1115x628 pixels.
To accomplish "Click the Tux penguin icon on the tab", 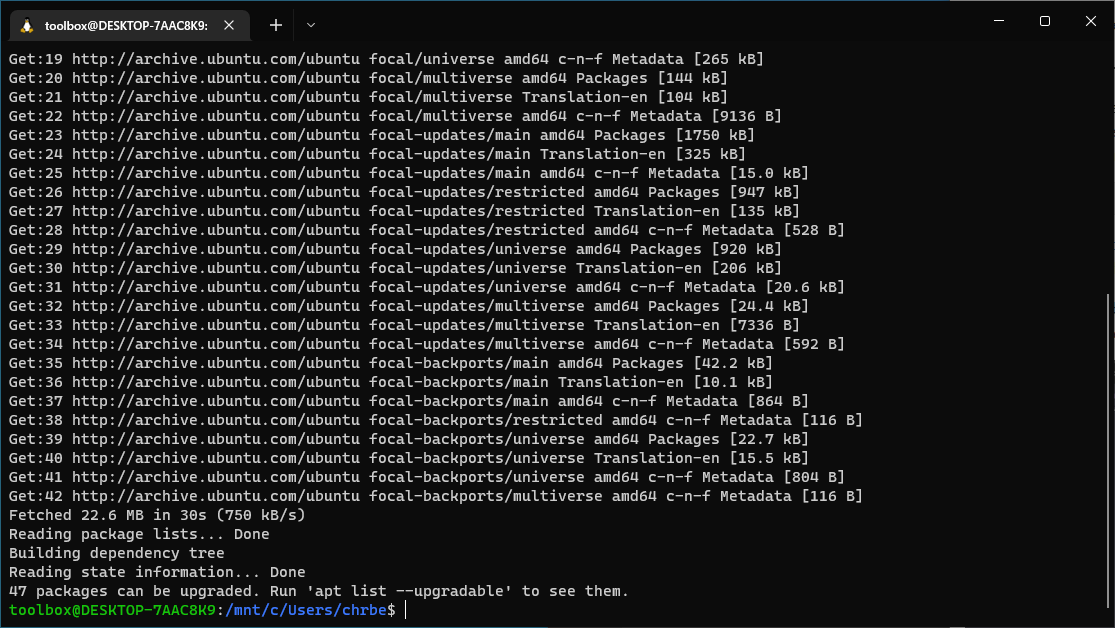I will 27,26.
